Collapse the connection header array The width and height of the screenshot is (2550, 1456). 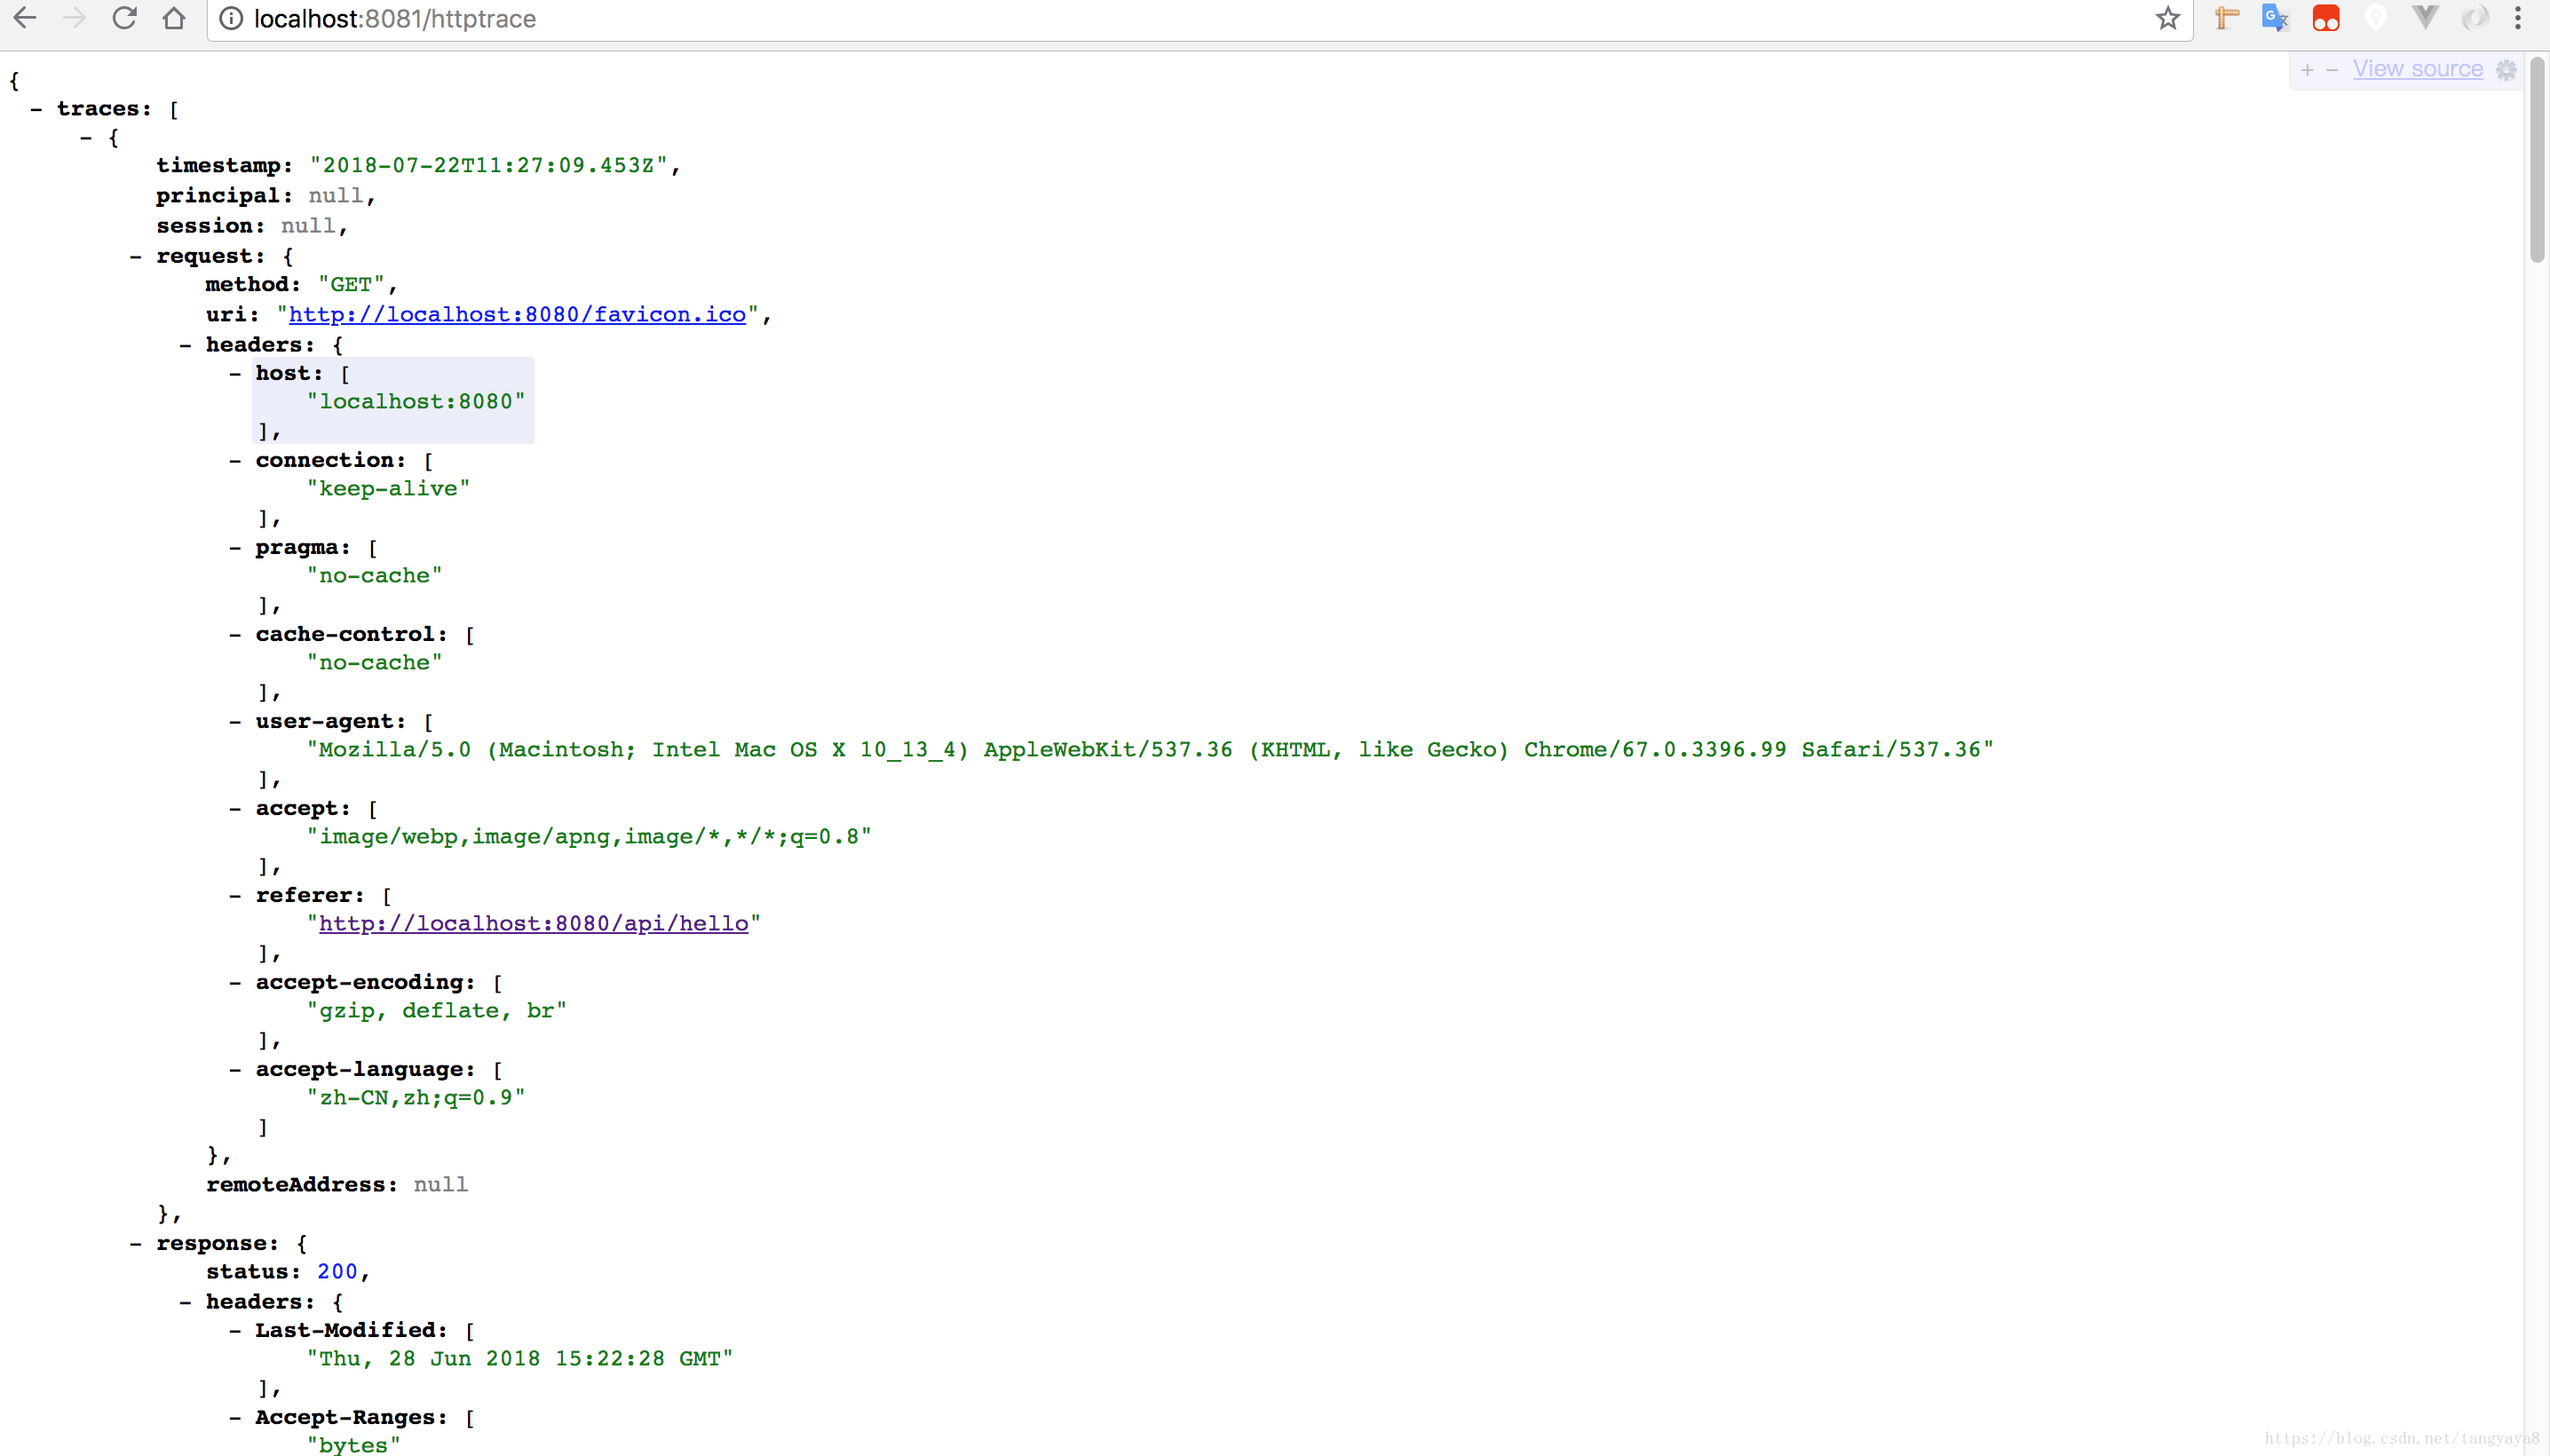[x=235, y=461]
